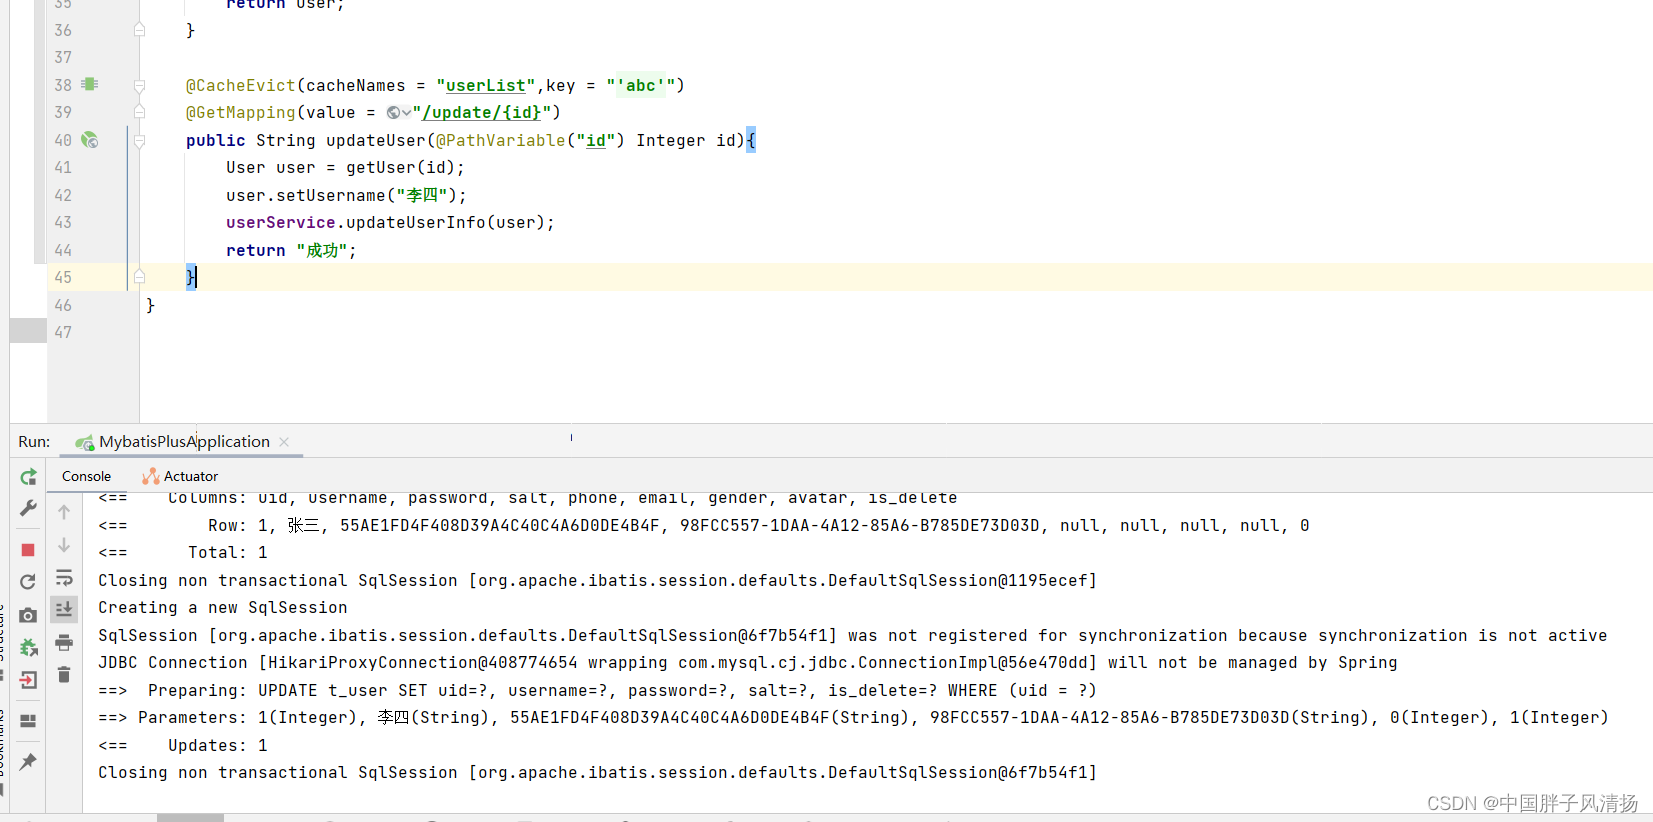The width and height of the screenshot is (1653, 822).
Task: Click the "Row: 1, 张三" console line
Action: (704, 526)
